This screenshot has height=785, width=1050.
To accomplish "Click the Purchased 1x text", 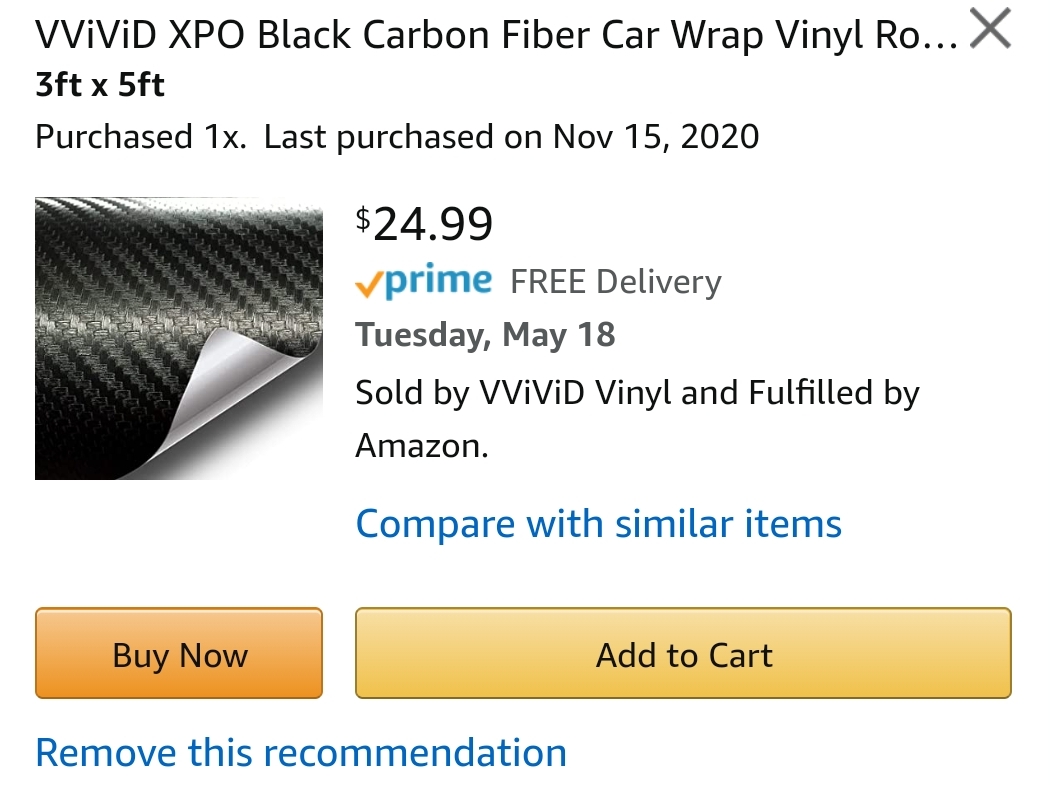I will [141, 137].
